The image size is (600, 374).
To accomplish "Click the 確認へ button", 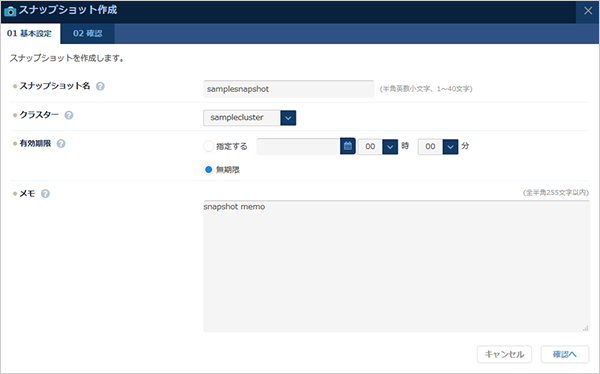I will (x=565, y=354).
